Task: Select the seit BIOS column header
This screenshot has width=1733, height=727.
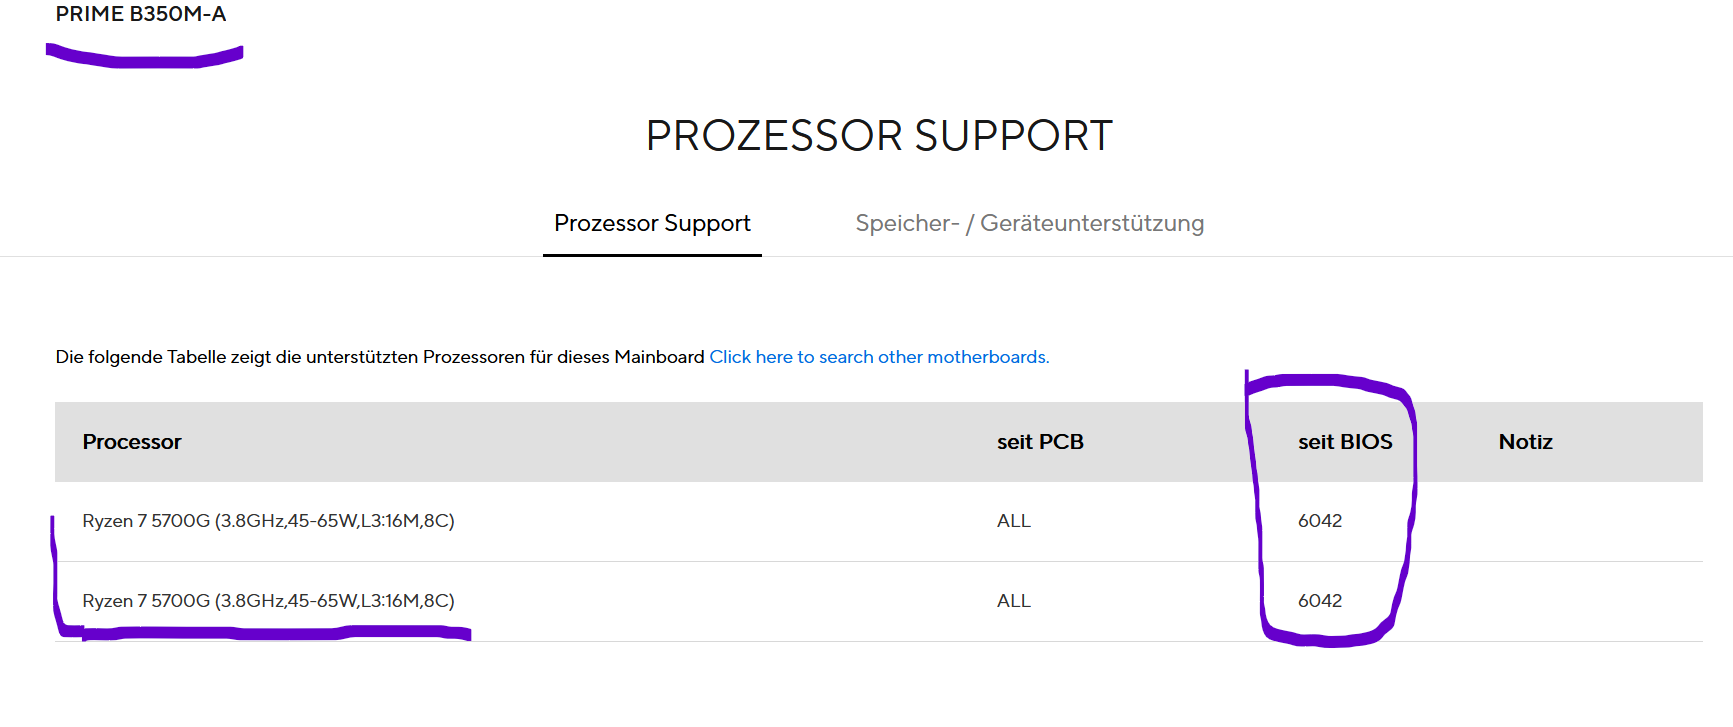Action: [1344, 442]
